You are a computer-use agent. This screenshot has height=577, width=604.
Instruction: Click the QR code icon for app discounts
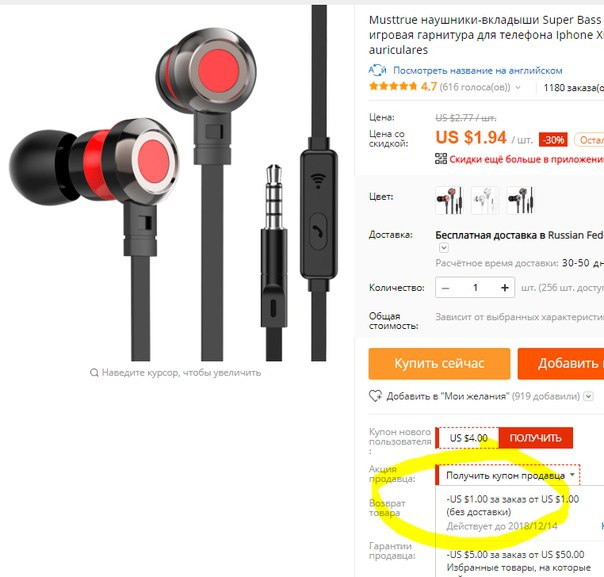tap(441, 158)
